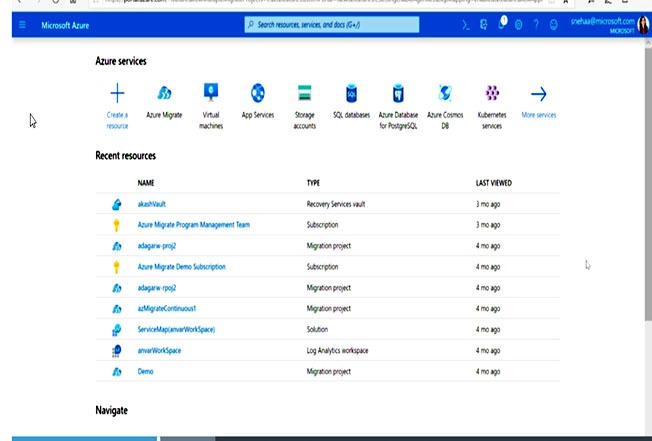This screenshot has height=441, width=652.
Task: Open the Storage accounts icon
Action: pyautogui.click(x=305, y=93)
